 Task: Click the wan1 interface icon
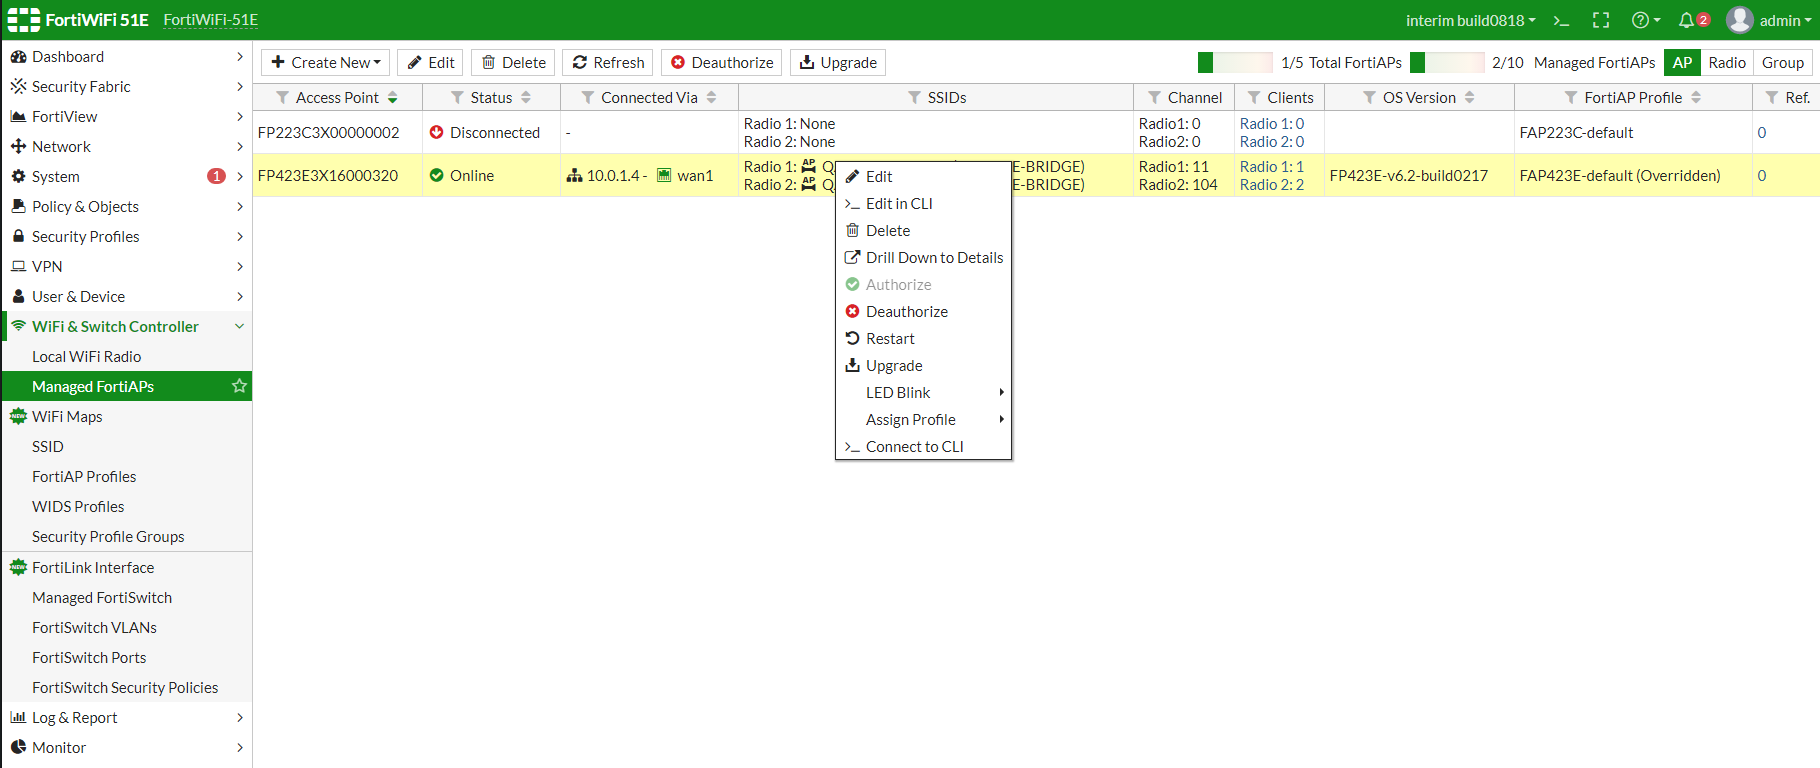pos(664,175)
